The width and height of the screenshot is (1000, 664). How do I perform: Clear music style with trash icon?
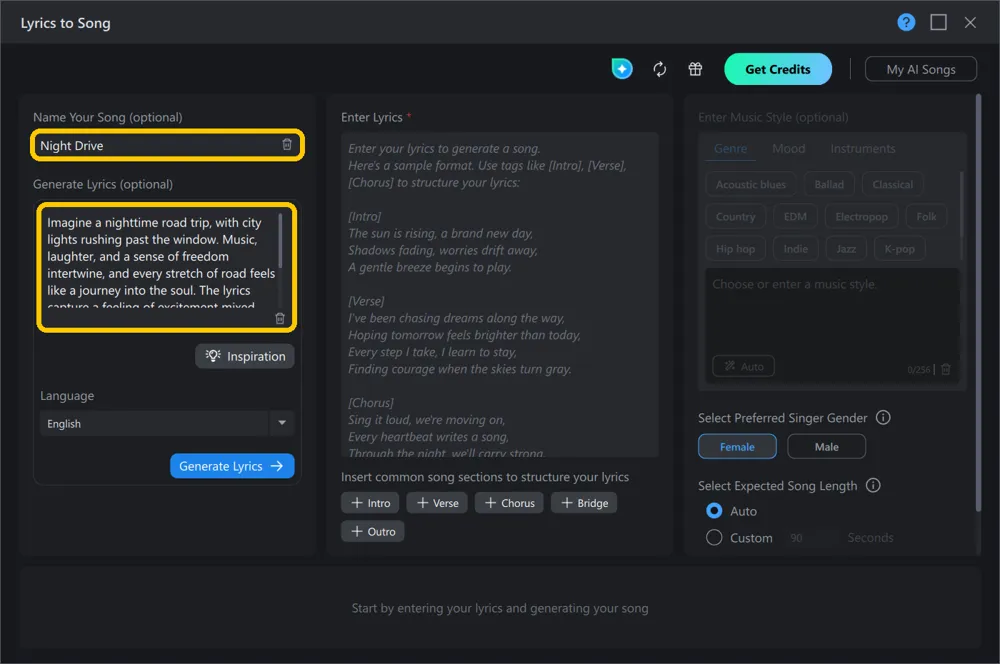pyautogui.click(x=946, y=369)
